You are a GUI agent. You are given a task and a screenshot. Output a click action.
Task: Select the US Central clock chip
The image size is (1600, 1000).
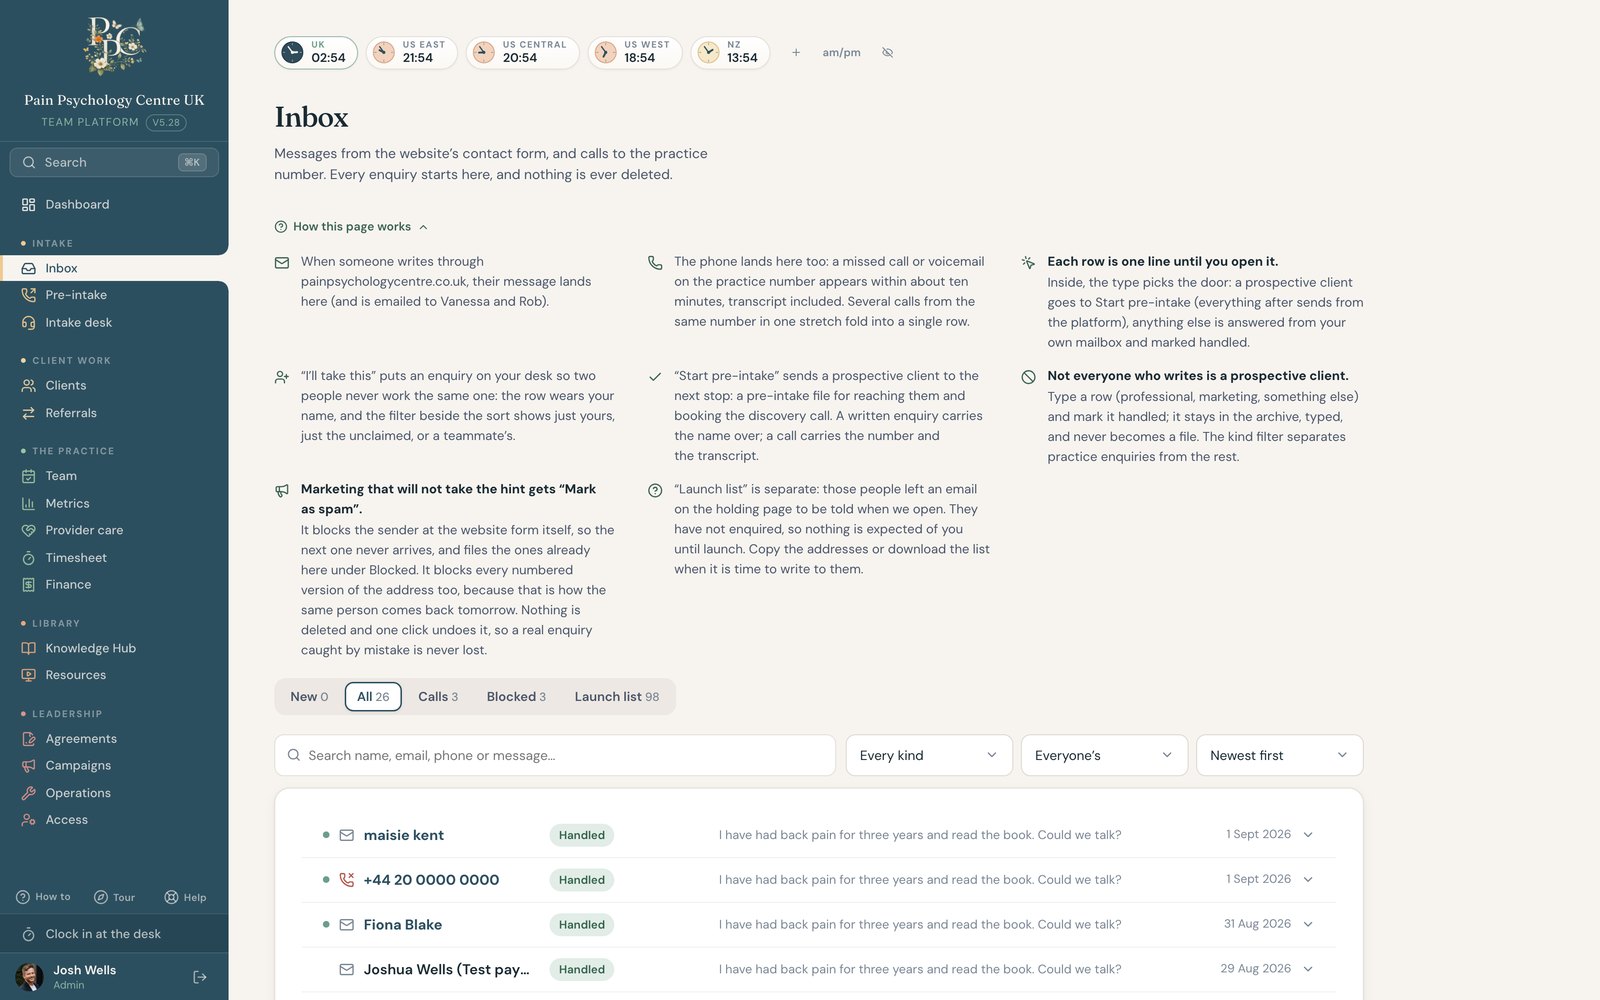tap(523, 53)
